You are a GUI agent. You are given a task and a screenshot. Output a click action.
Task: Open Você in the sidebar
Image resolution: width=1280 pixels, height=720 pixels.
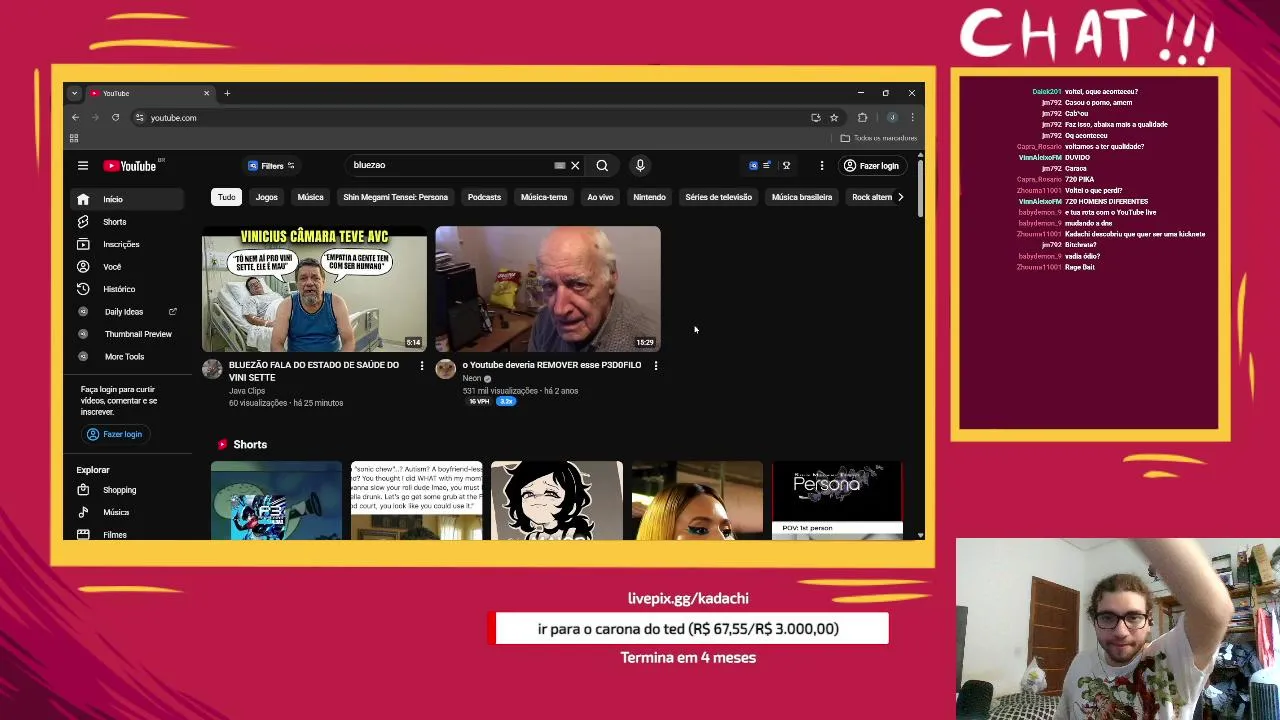127,267
